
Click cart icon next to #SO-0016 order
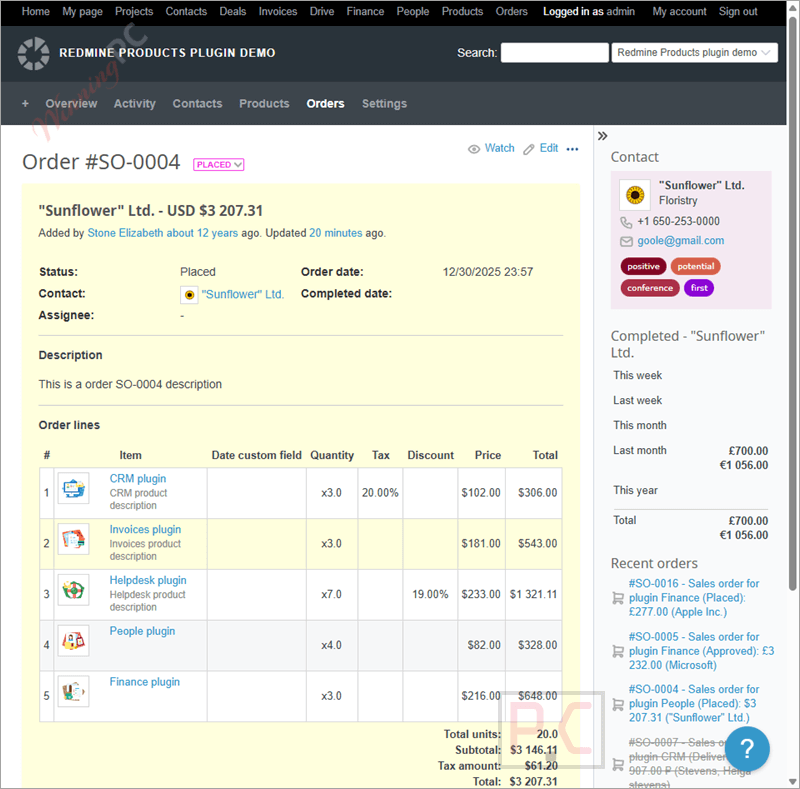(x=618, y=598)
